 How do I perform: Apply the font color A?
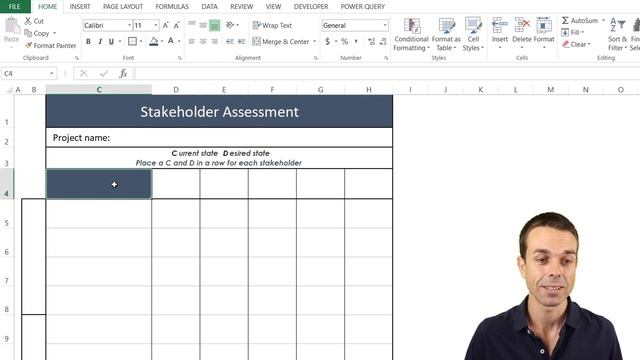[x=171, y=41]
